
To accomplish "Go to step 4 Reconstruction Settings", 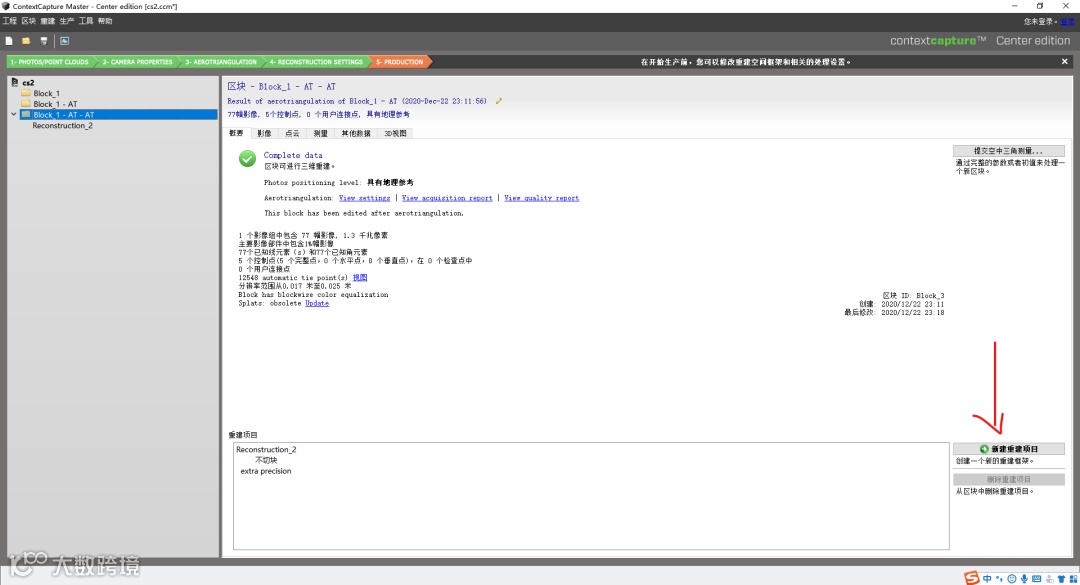I will pos(316,62).
